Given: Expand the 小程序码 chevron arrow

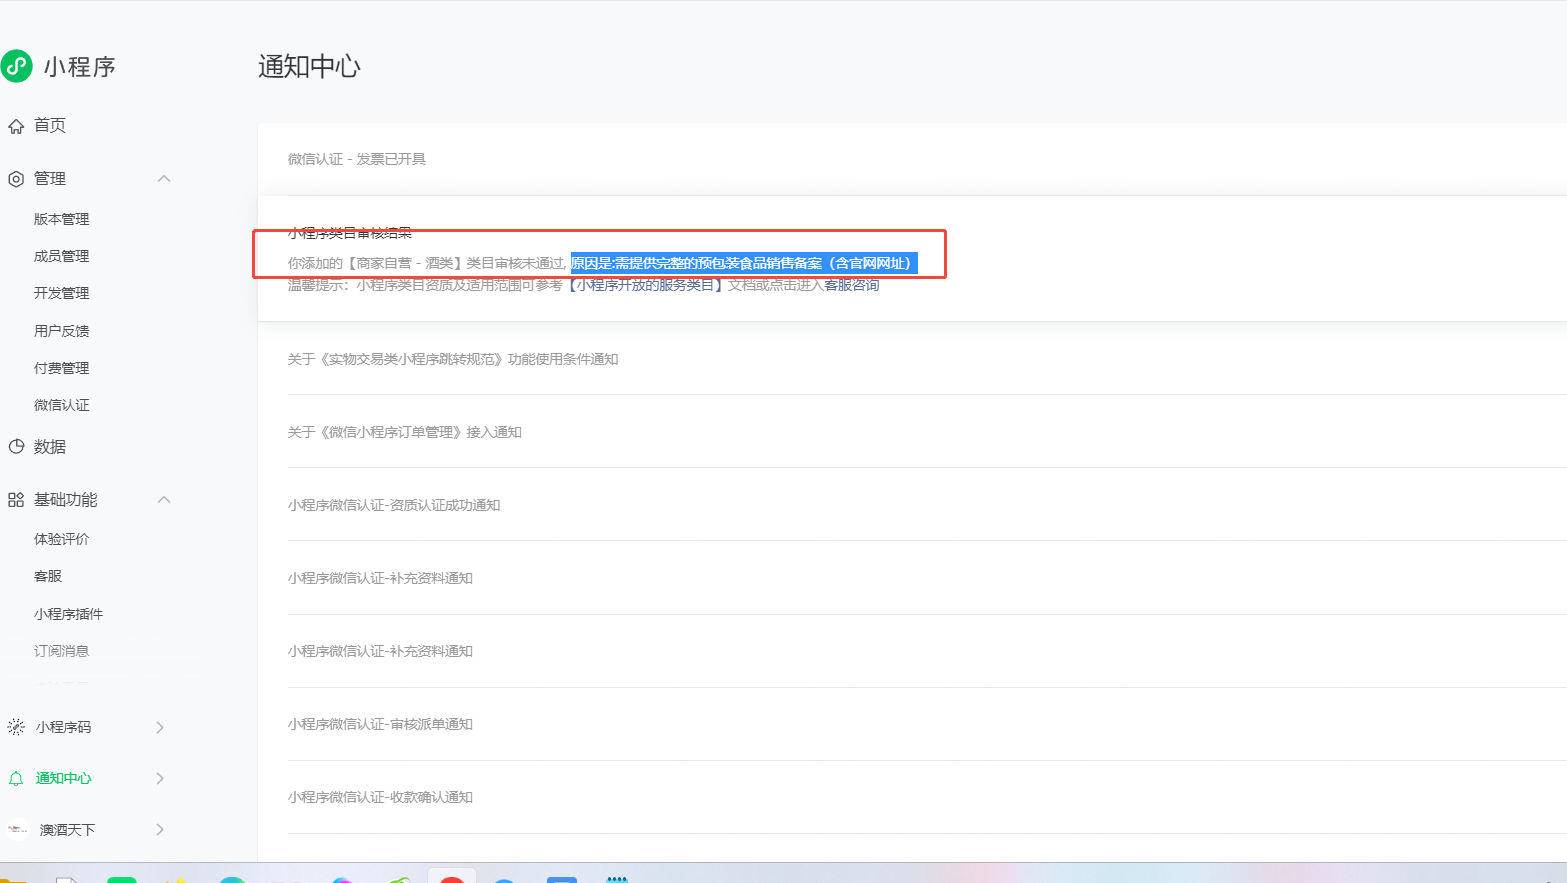Looking at the screenshot, I should coord(160,727).
